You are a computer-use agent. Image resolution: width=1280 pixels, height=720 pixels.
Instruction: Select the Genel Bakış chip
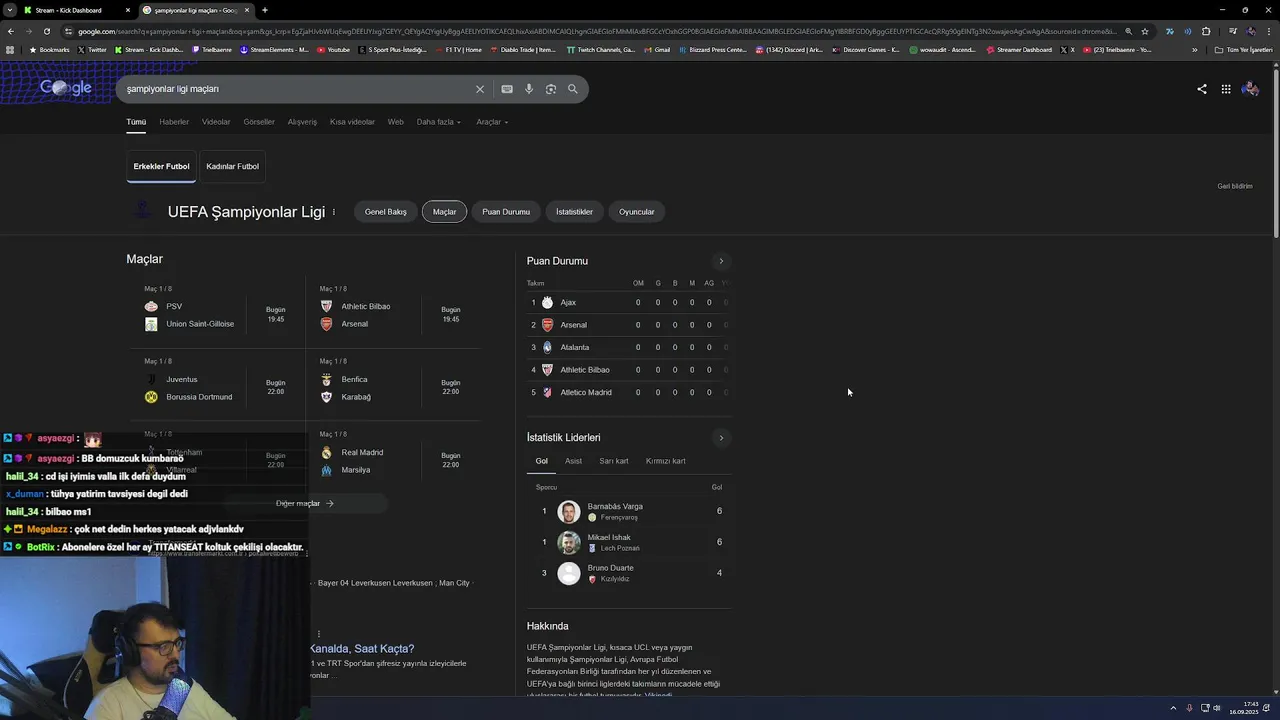(x=386, y=212)
